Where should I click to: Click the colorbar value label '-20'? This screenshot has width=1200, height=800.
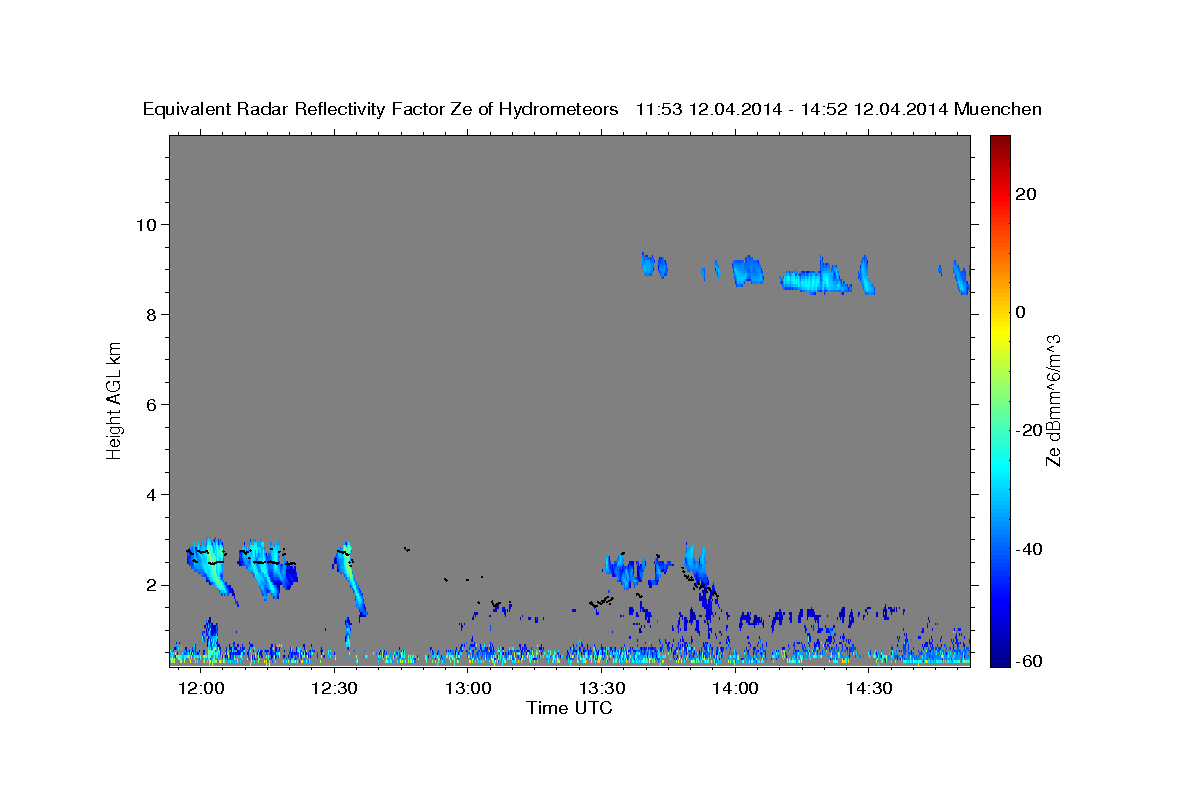pos(1029,430)
